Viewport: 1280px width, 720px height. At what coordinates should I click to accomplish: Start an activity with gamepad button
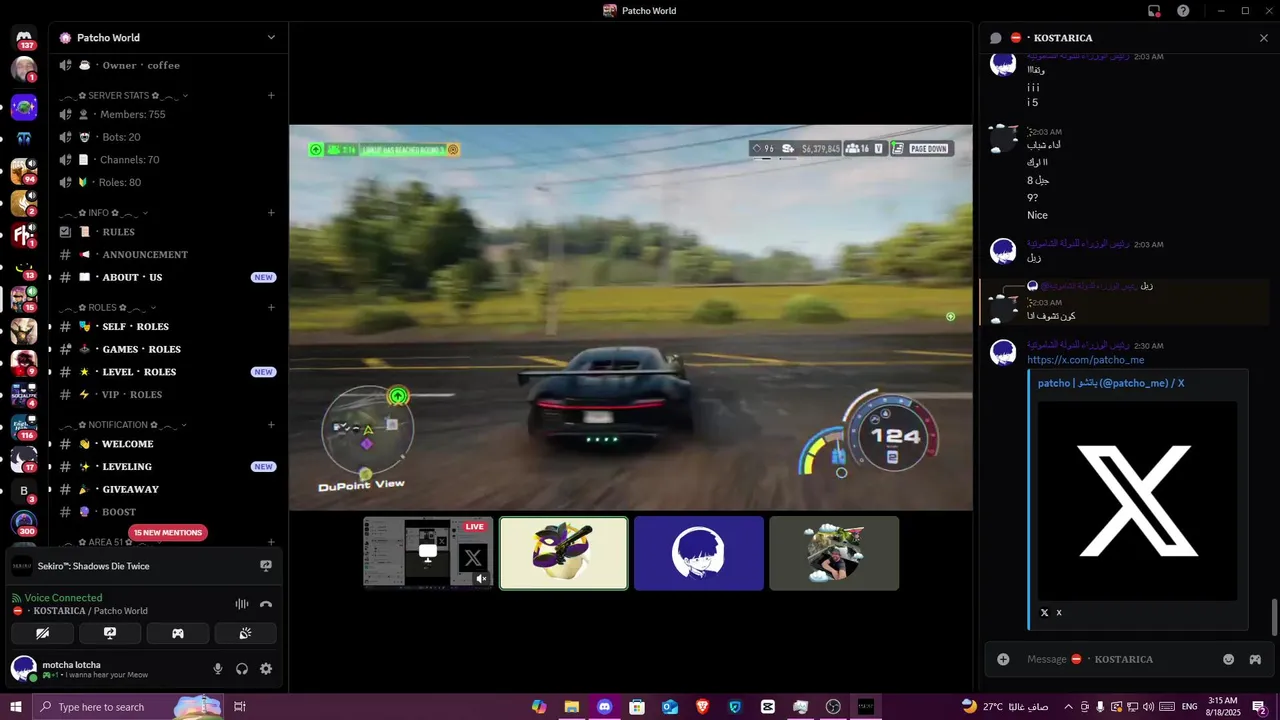pos(178,633)
